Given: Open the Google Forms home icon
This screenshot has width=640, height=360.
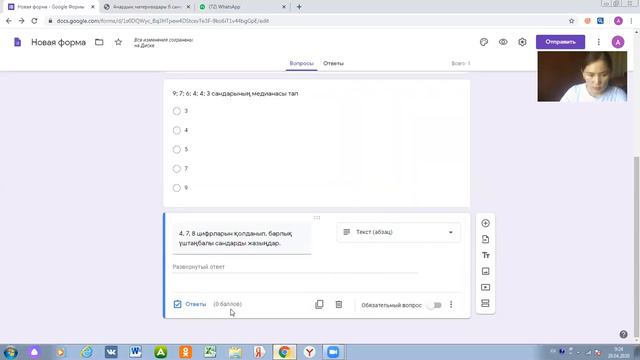Looking at the screenshot, I should [x=17, y=42].
